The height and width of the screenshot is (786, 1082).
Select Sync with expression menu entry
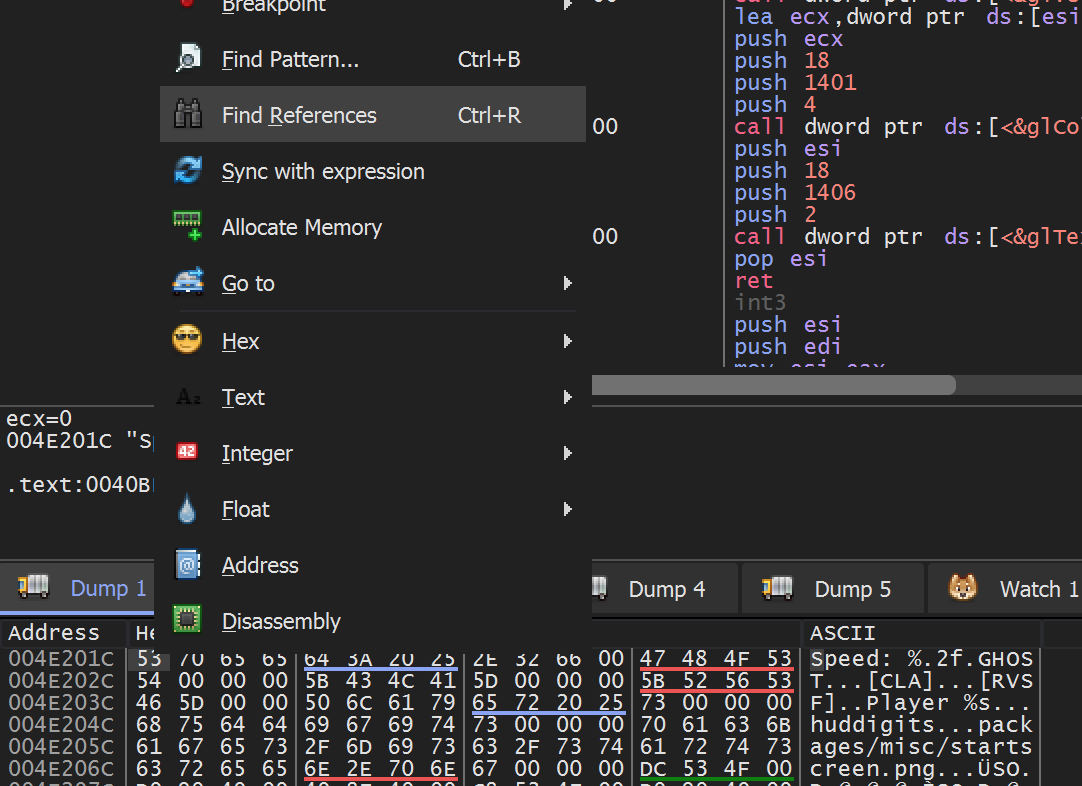click(373, 171)
